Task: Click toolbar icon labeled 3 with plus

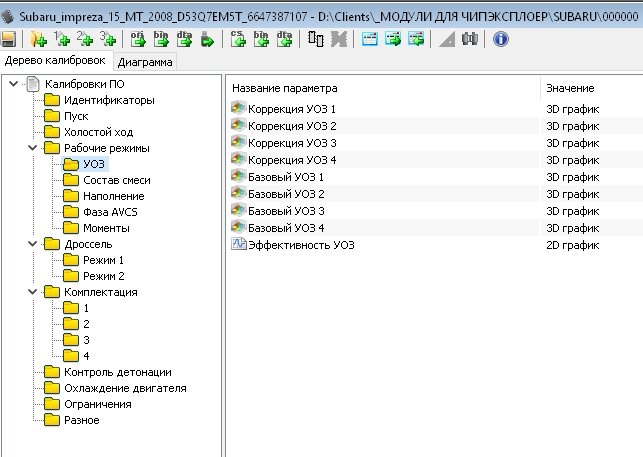Action: coord(107,39)
